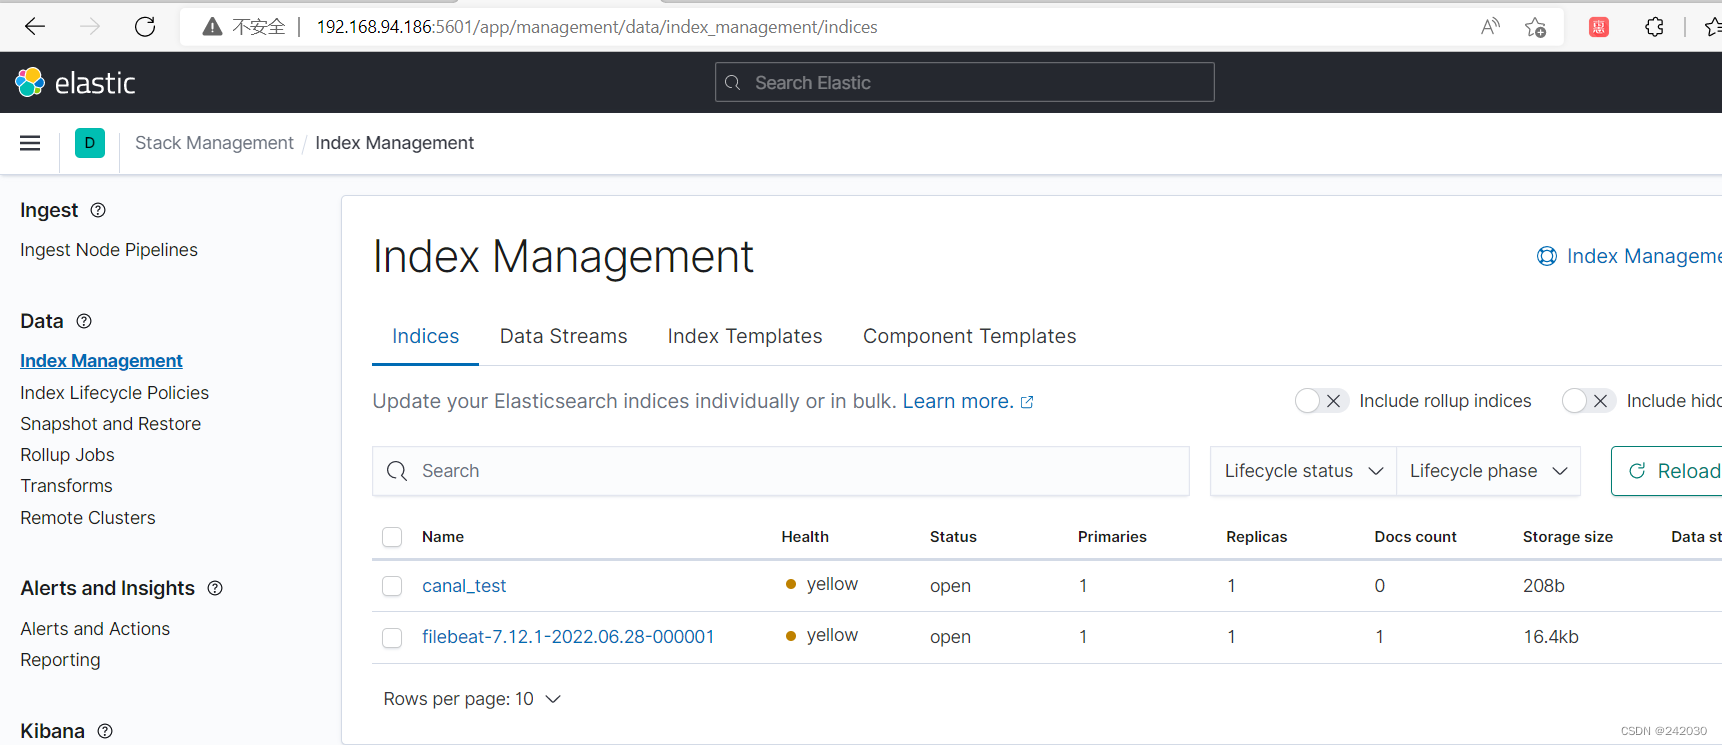Click Index Management sidebar link

(x=101, y=361)
